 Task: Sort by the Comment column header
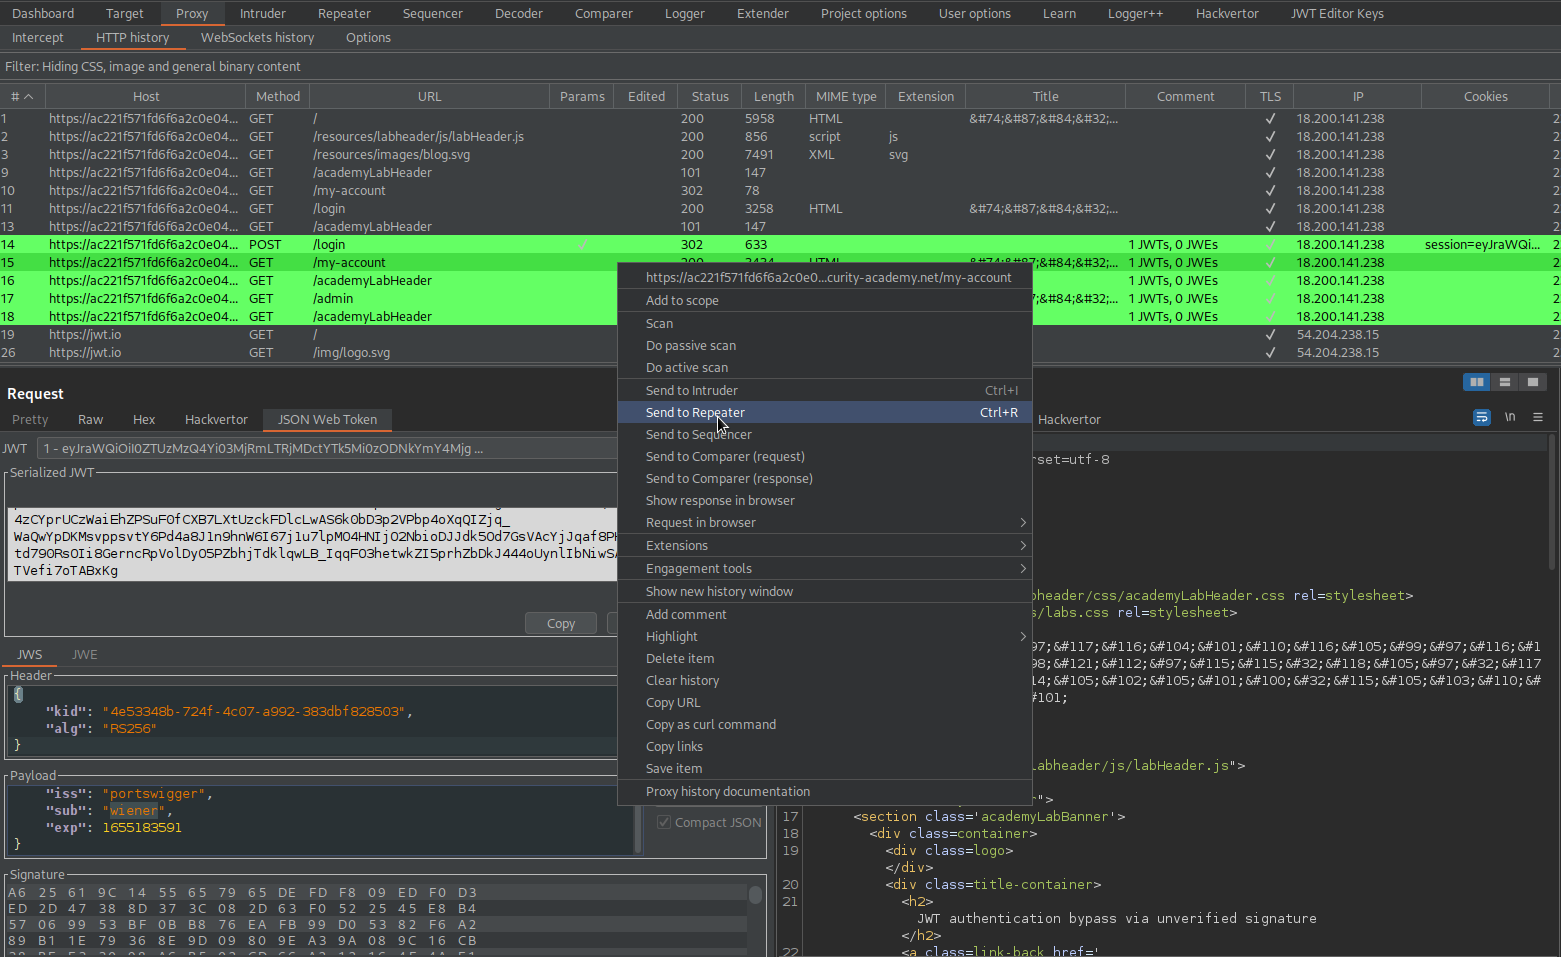coord(1186,97)
